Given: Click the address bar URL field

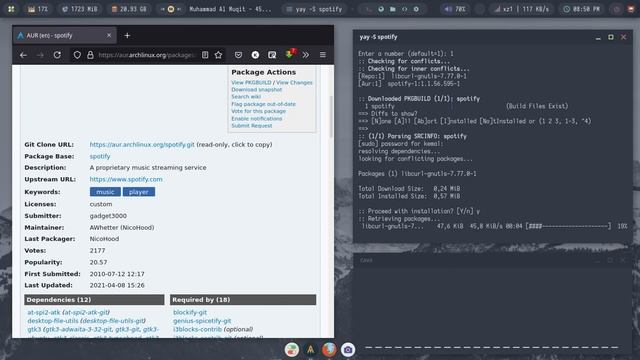Looking at the screenshot, I should click(x=147, y=55).
